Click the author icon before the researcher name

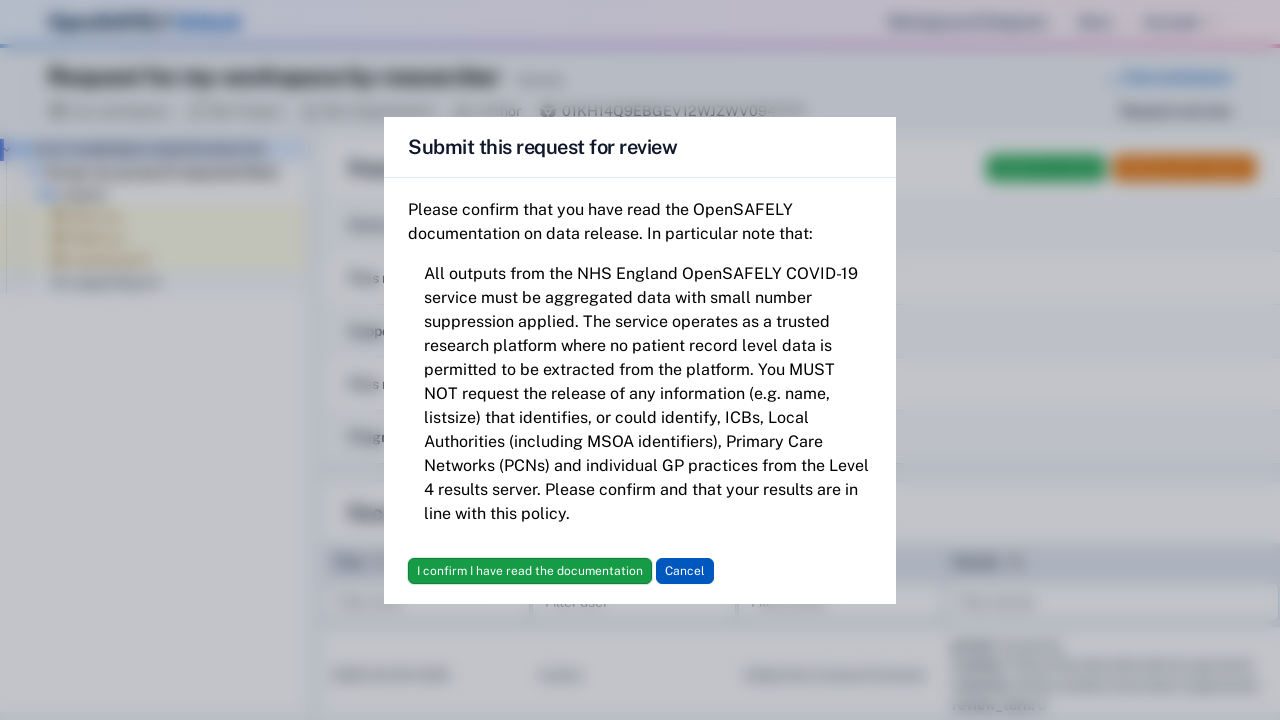click(459, 111)
